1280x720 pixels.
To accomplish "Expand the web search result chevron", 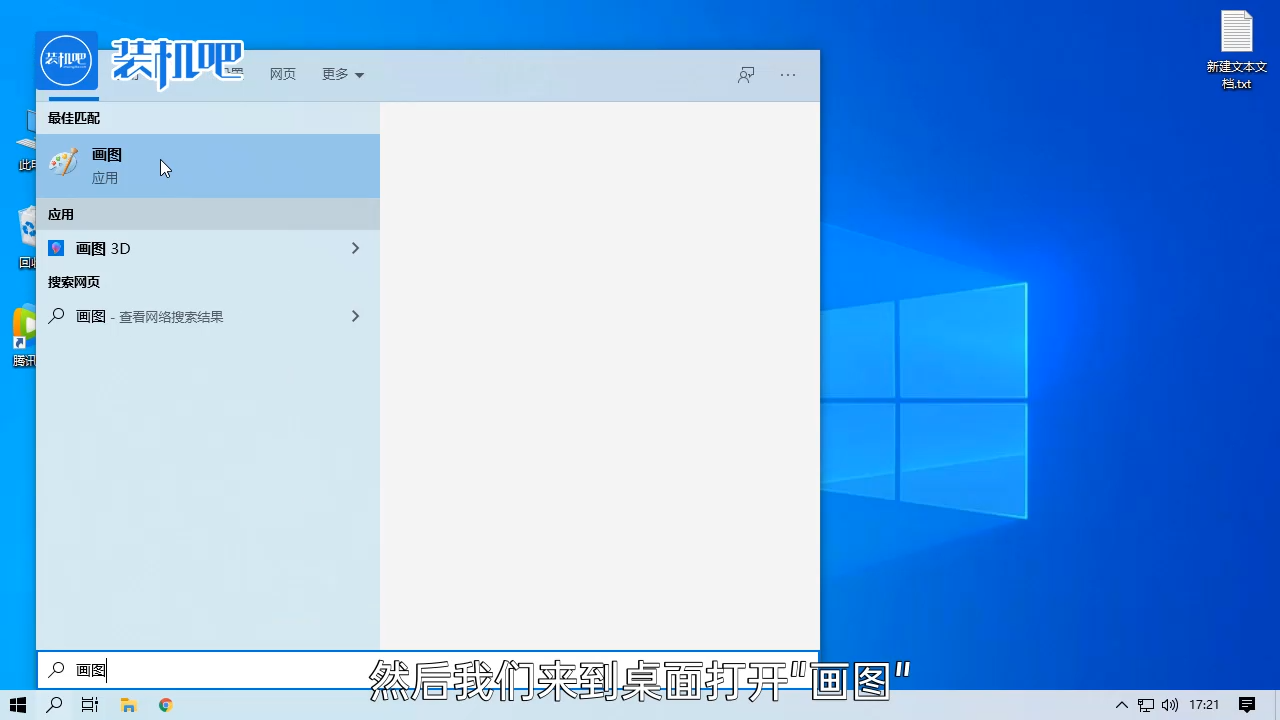I will 355,316.
